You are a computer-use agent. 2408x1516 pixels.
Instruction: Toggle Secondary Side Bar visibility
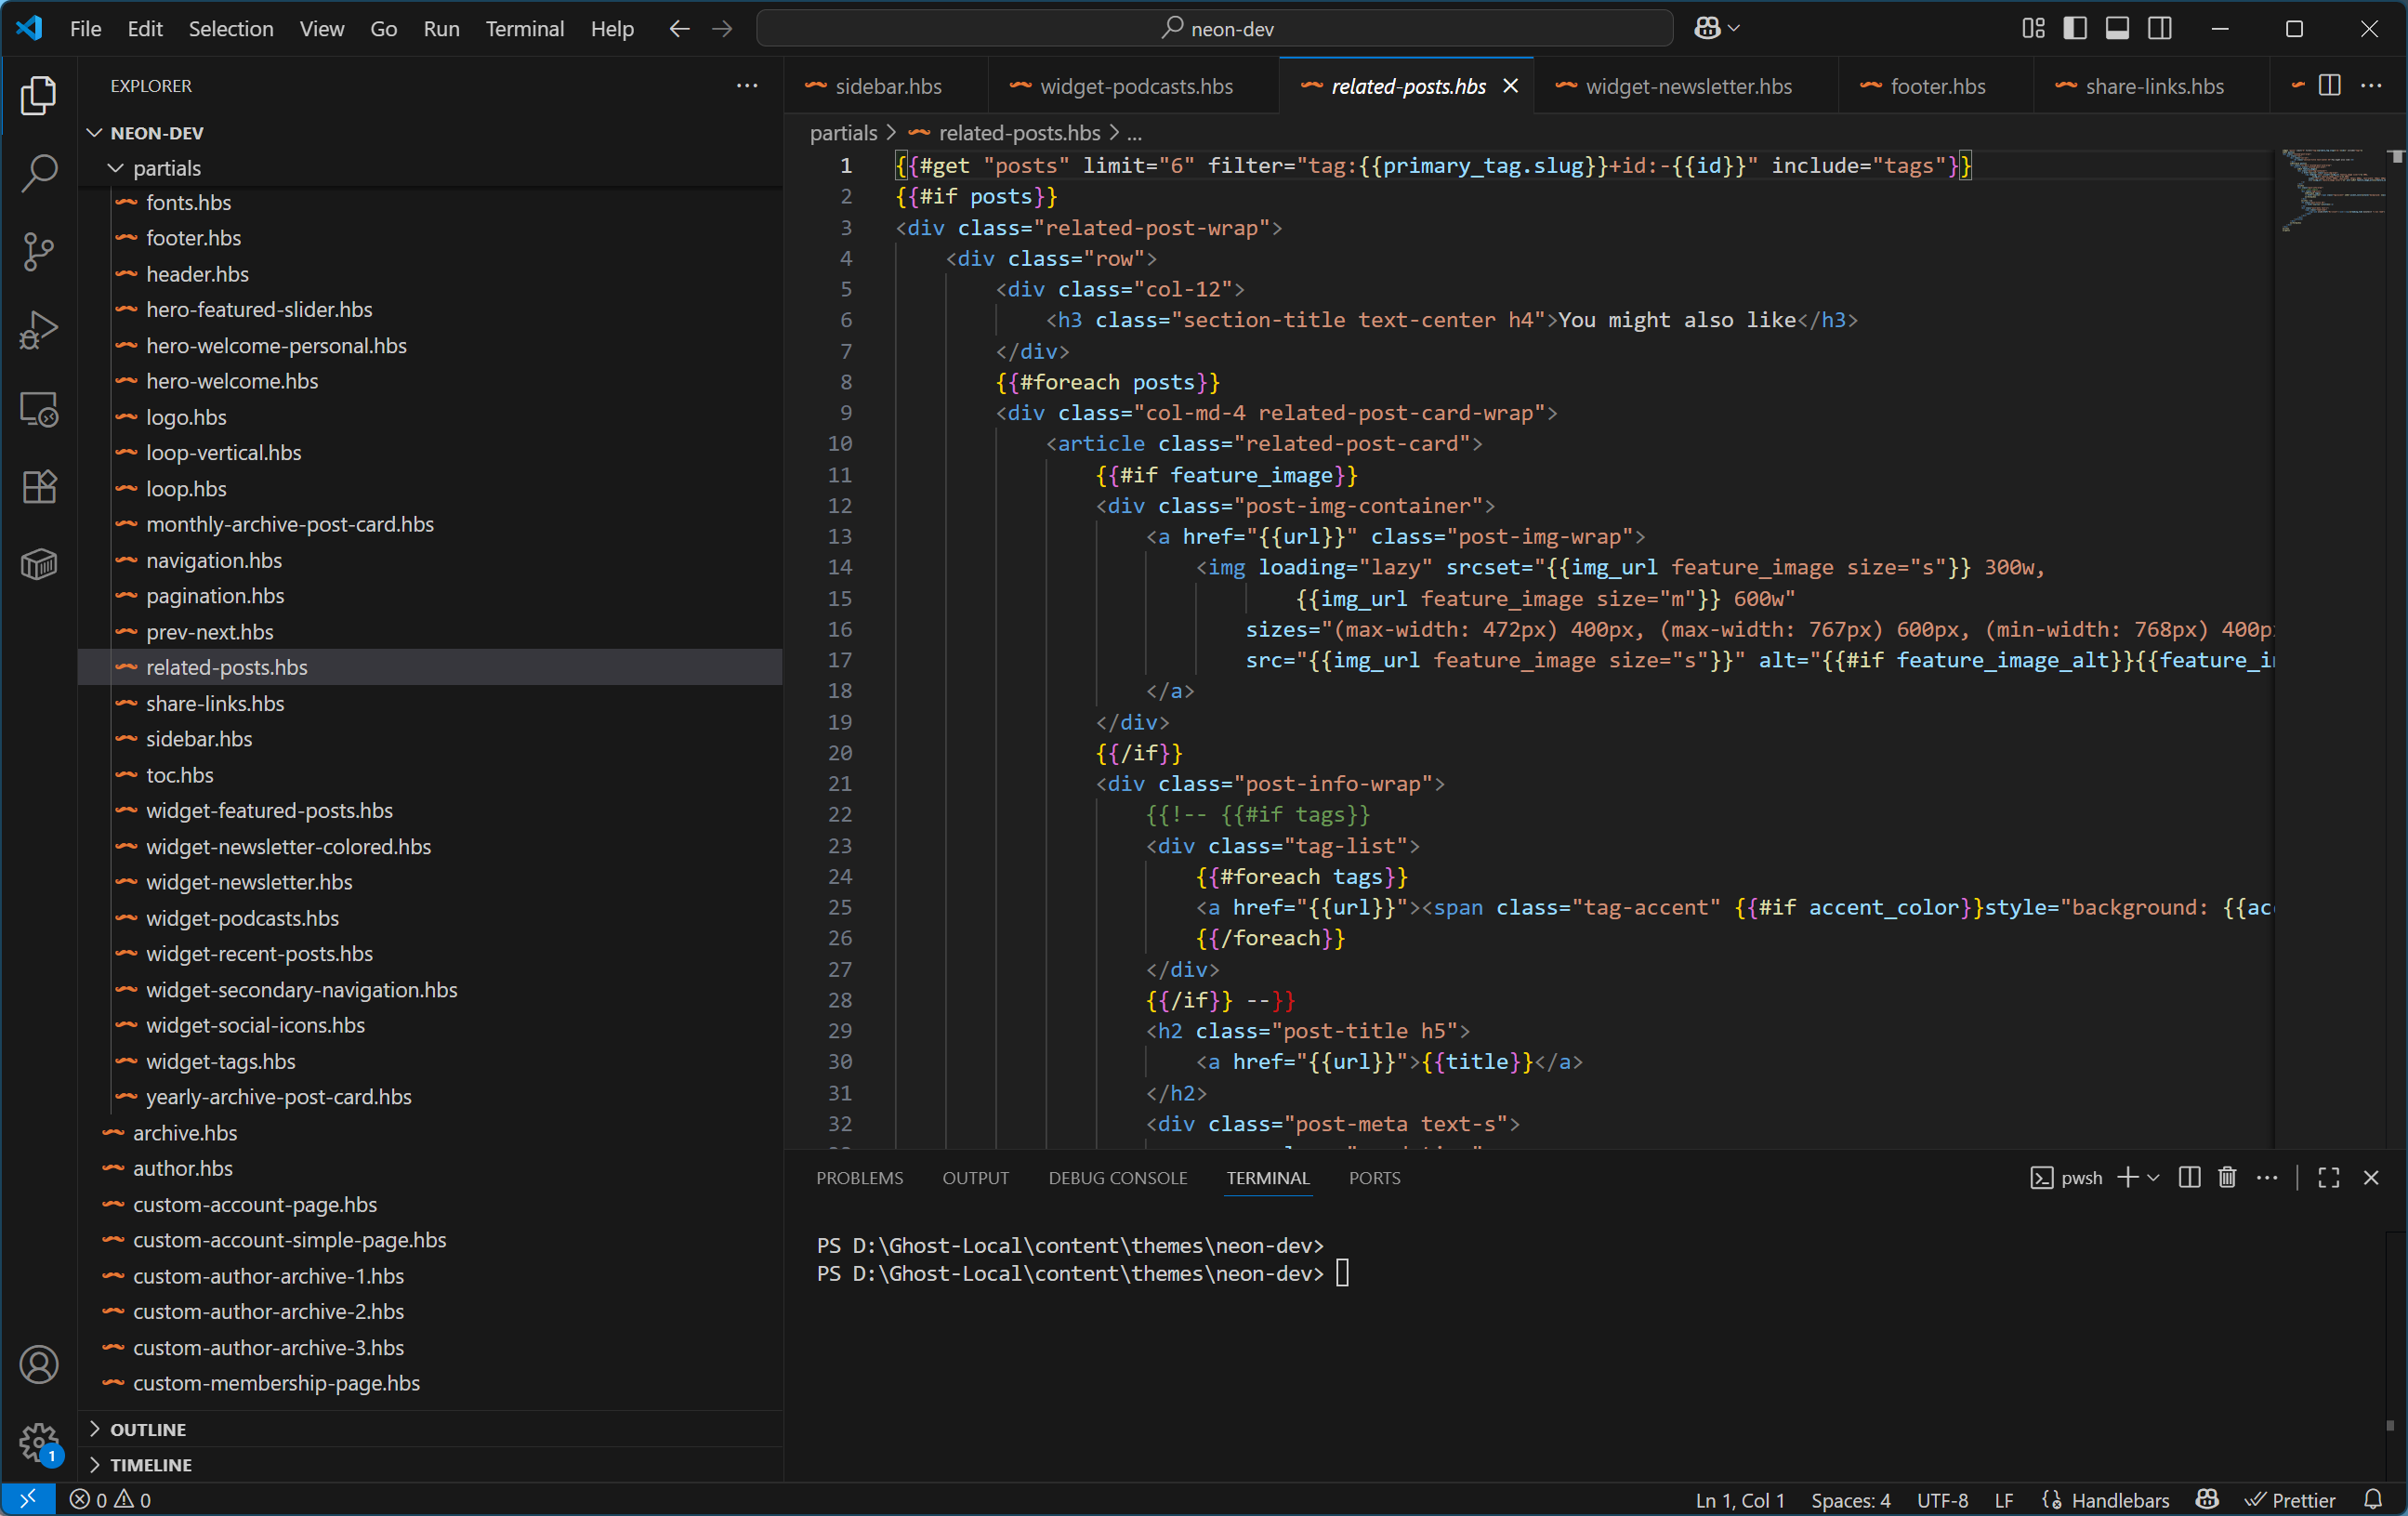click(x=2160, y=28)
